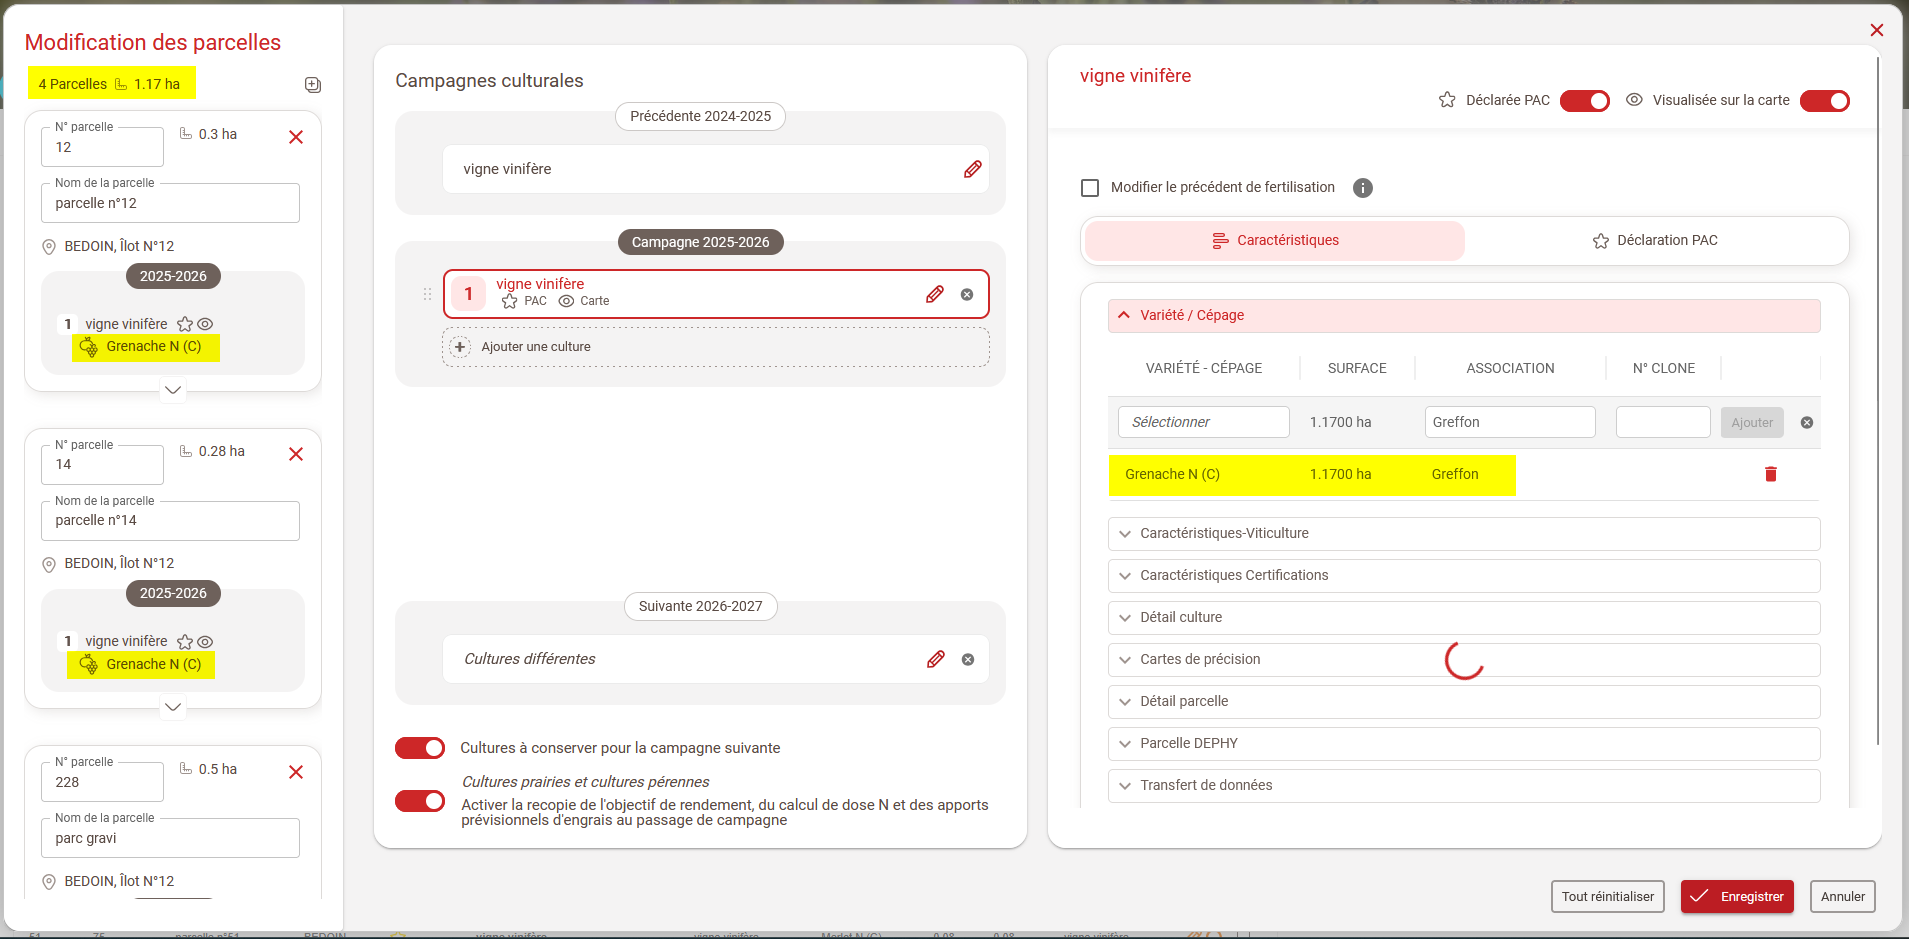Edit the previous 2024-2025 campaign crop with pencil icon
Screen dimensions: 1909x939
(972, 169)
